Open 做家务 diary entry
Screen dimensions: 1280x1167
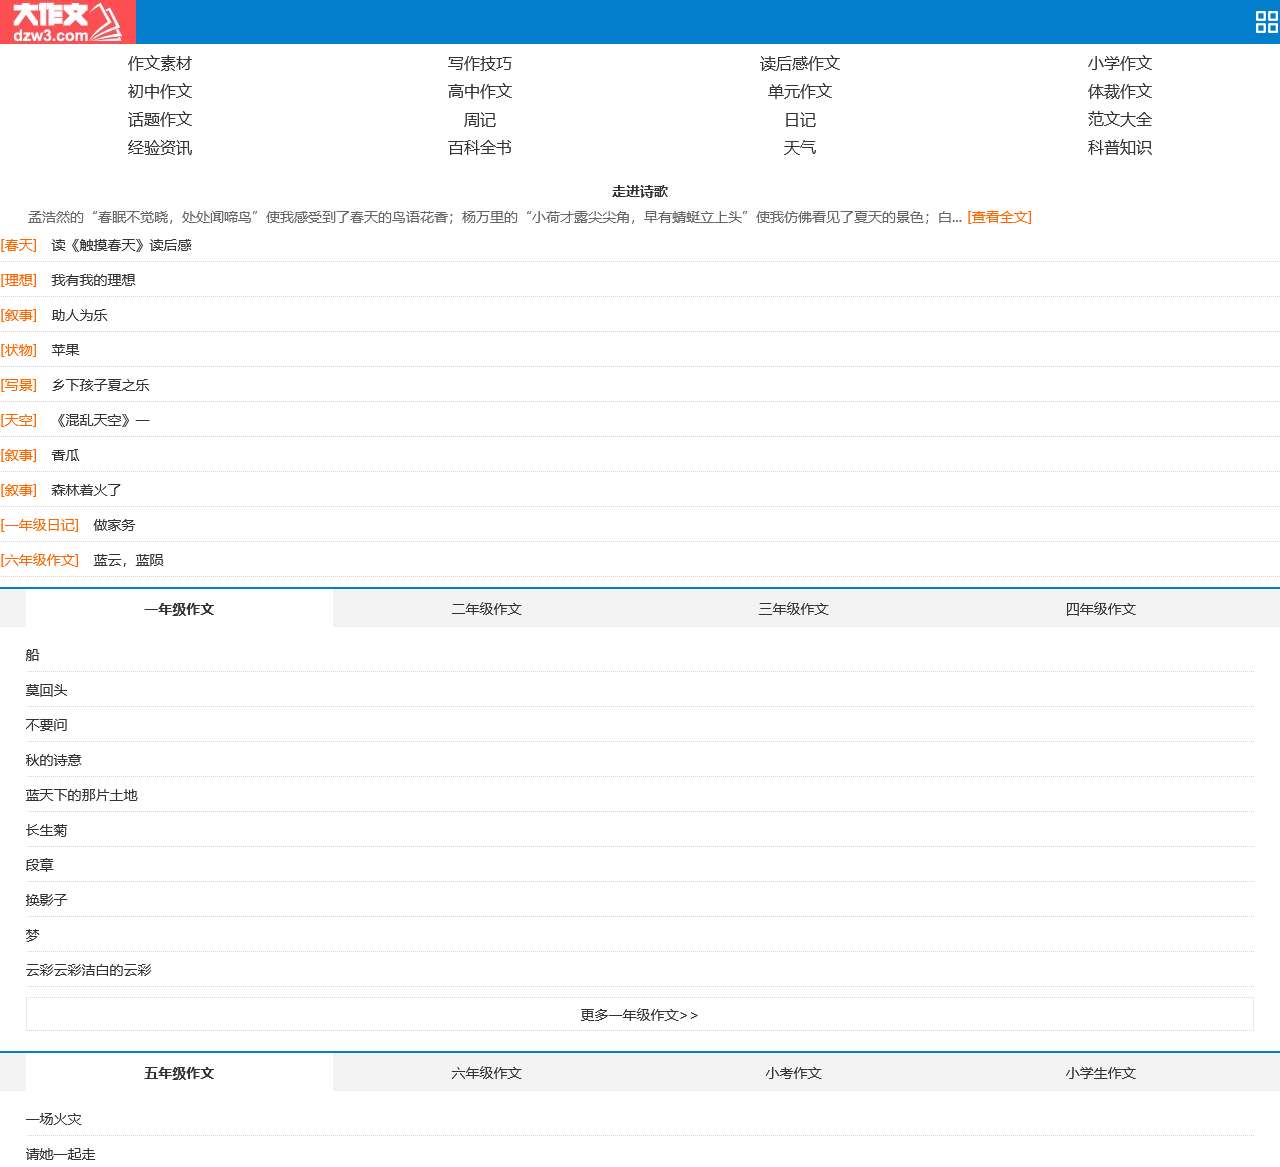pyautogui.click(x=114, y=525)
